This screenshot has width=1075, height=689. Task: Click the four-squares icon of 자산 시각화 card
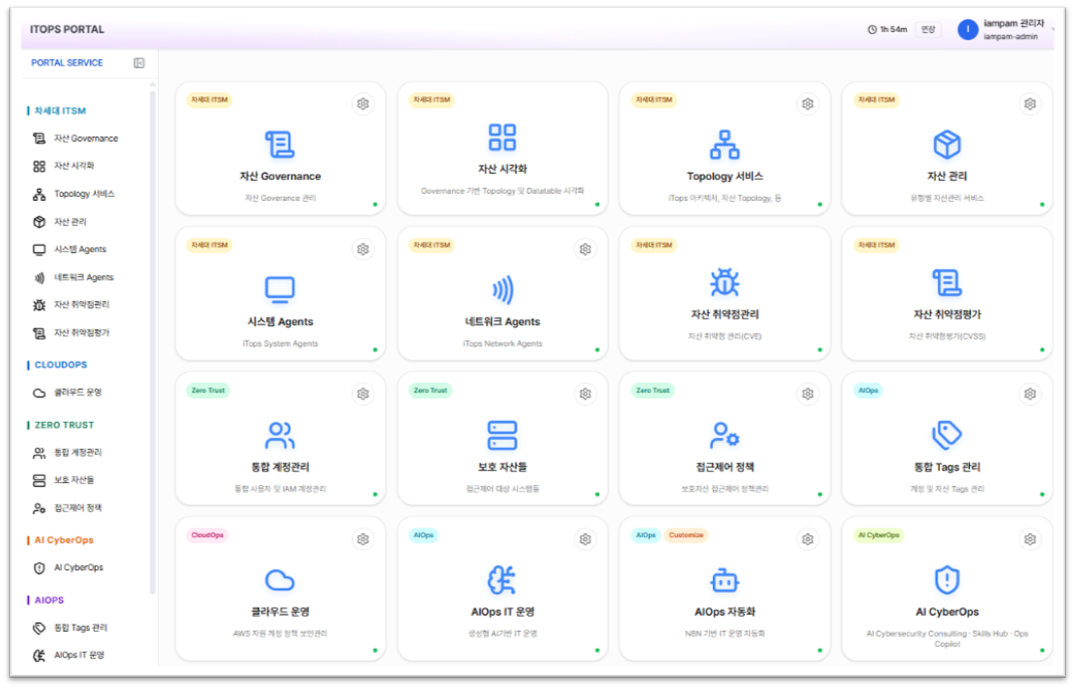click(503, 137)
